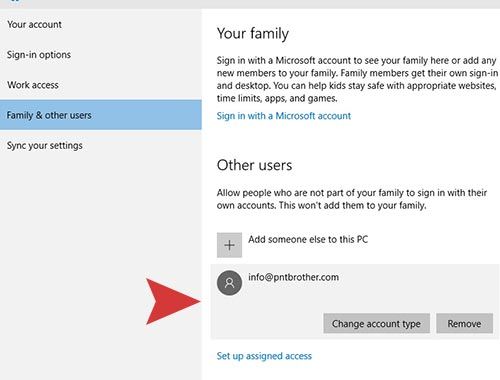The image size is (500, 380).
Task: Remove the info@pntbrother.com account
Action: click(x=464, y=323)
